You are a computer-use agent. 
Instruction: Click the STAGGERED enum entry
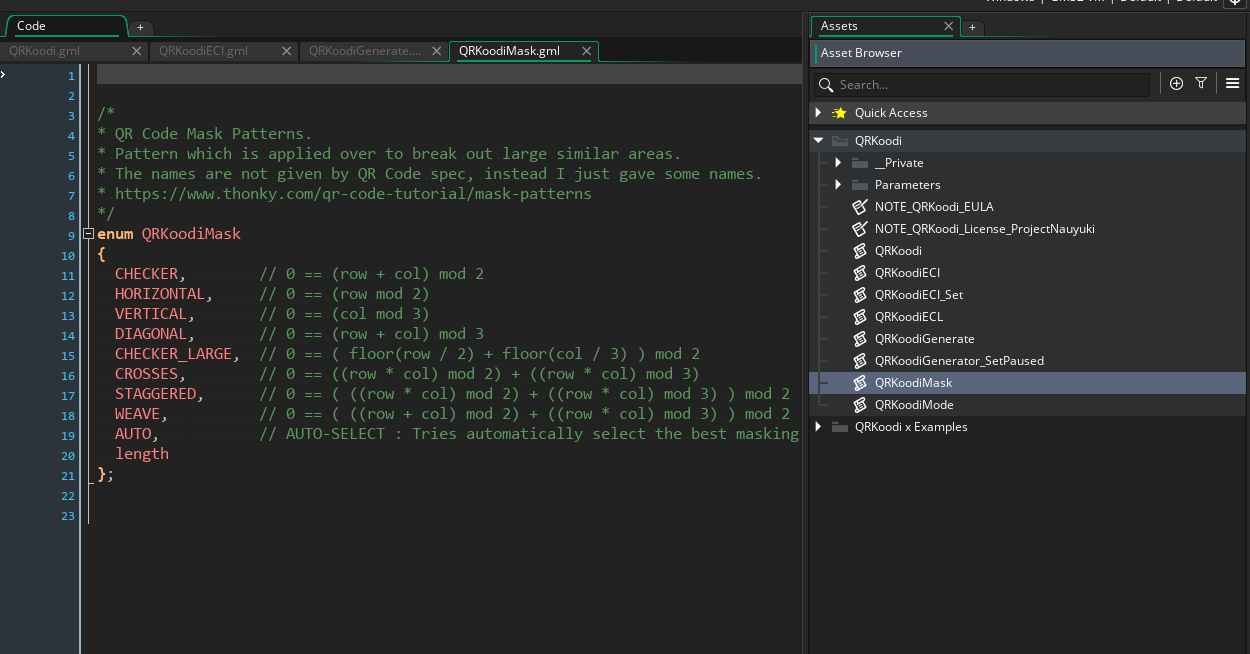(x=155, y=394)
